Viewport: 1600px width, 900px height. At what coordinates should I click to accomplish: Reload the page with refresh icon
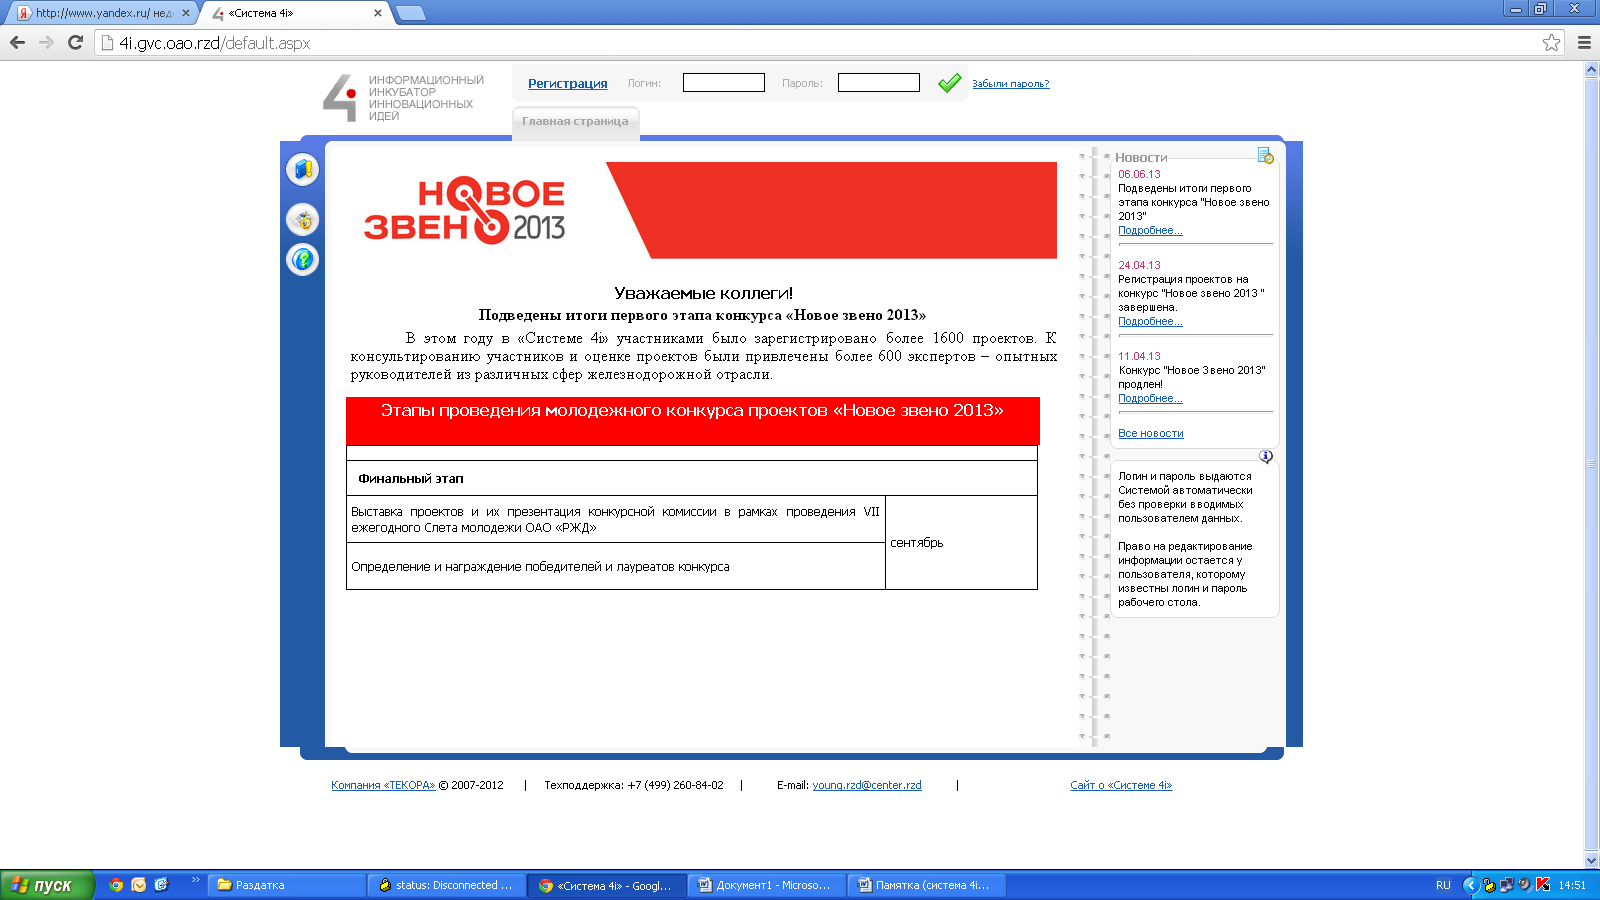75,42
